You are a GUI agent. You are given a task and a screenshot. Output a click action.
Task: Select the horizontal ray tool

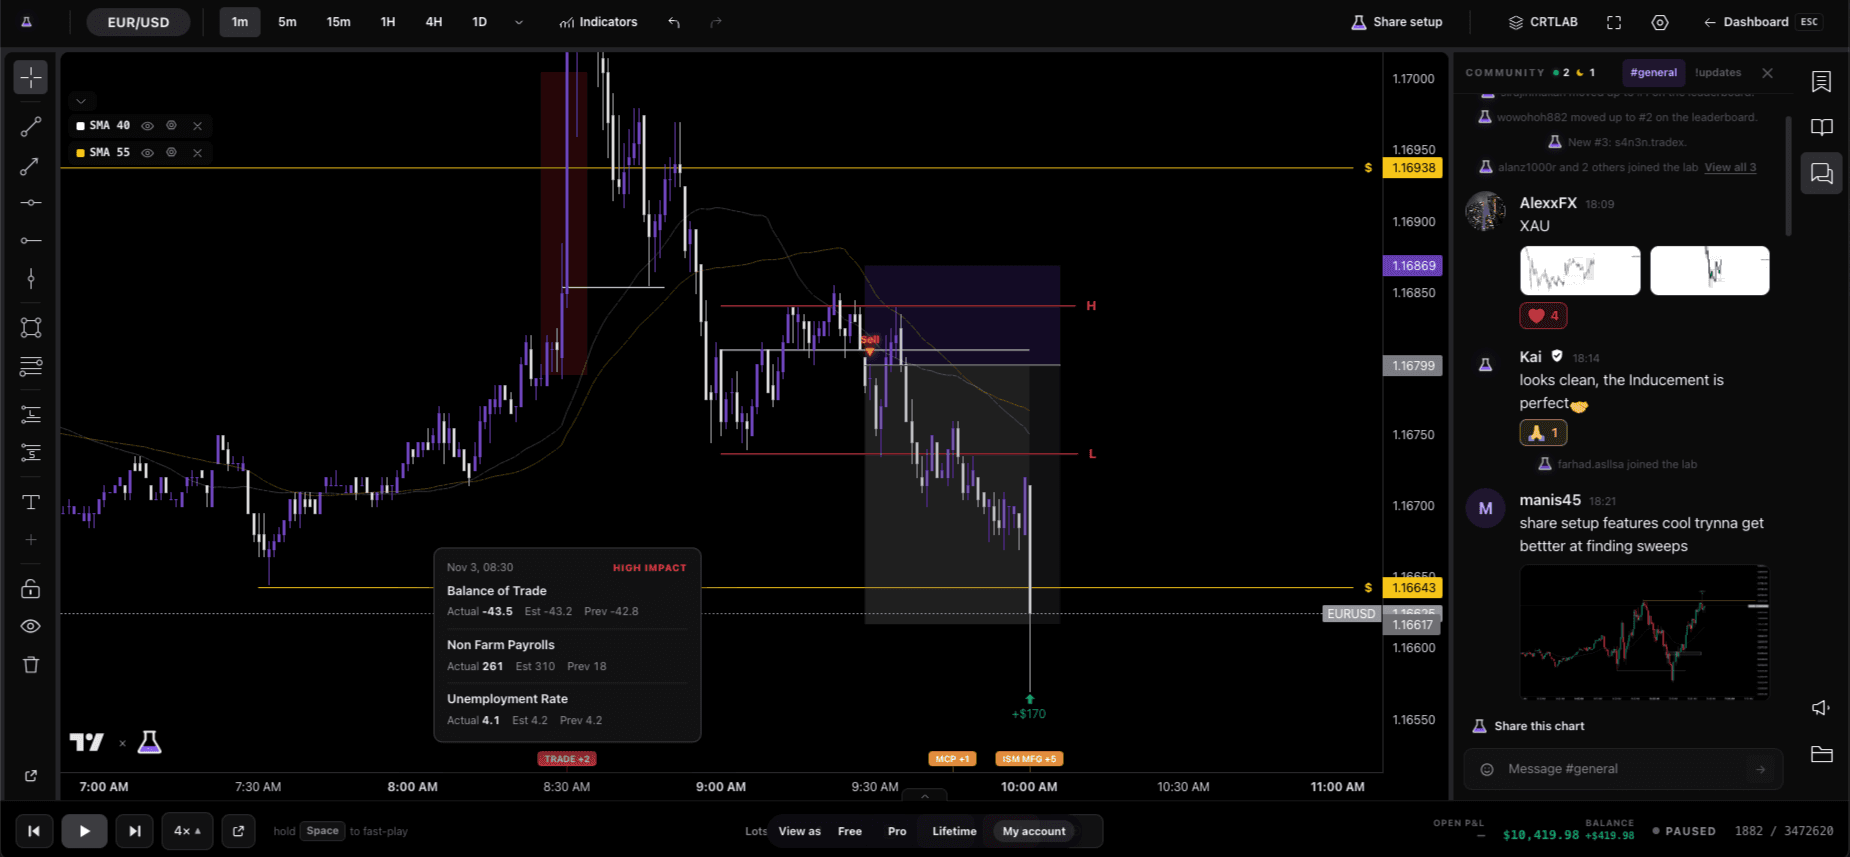(31, 240)
